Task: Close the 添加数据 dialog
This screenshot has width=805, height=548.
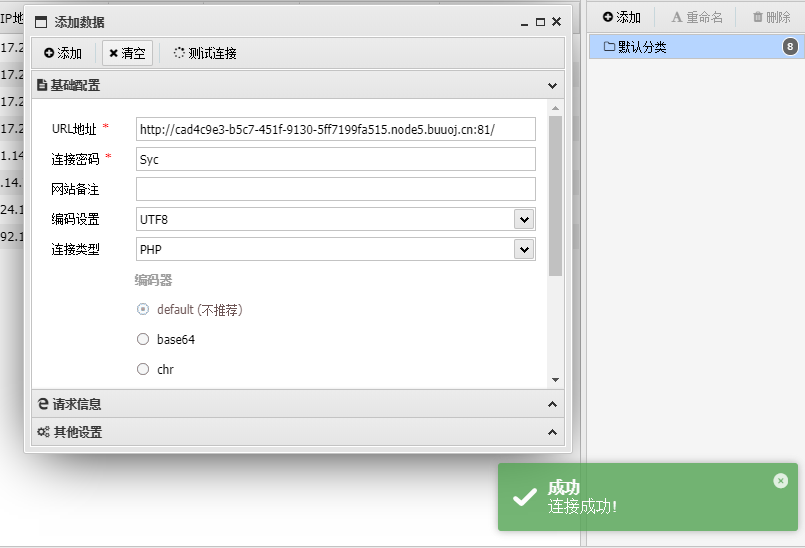Action: click(x=557, y=22)
